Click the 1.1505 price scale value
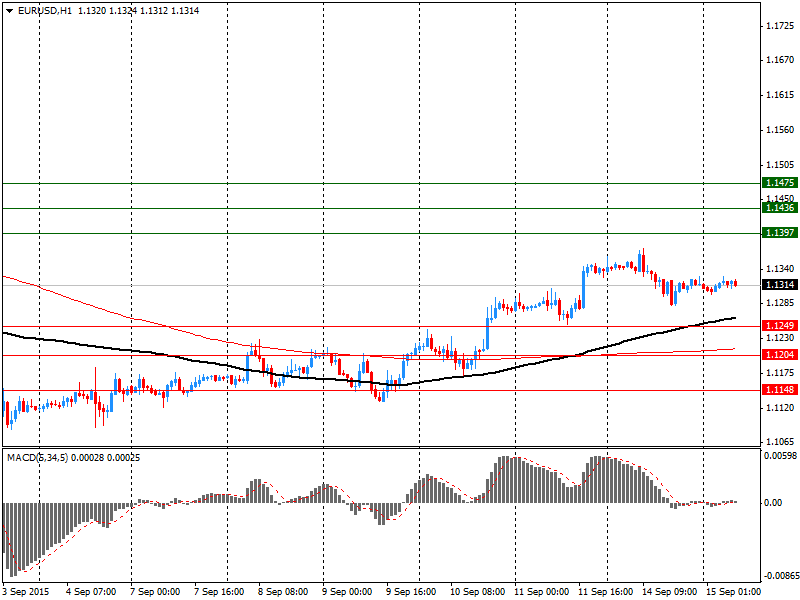Screen dimensions: 800x600 click(x=781, y=165)
